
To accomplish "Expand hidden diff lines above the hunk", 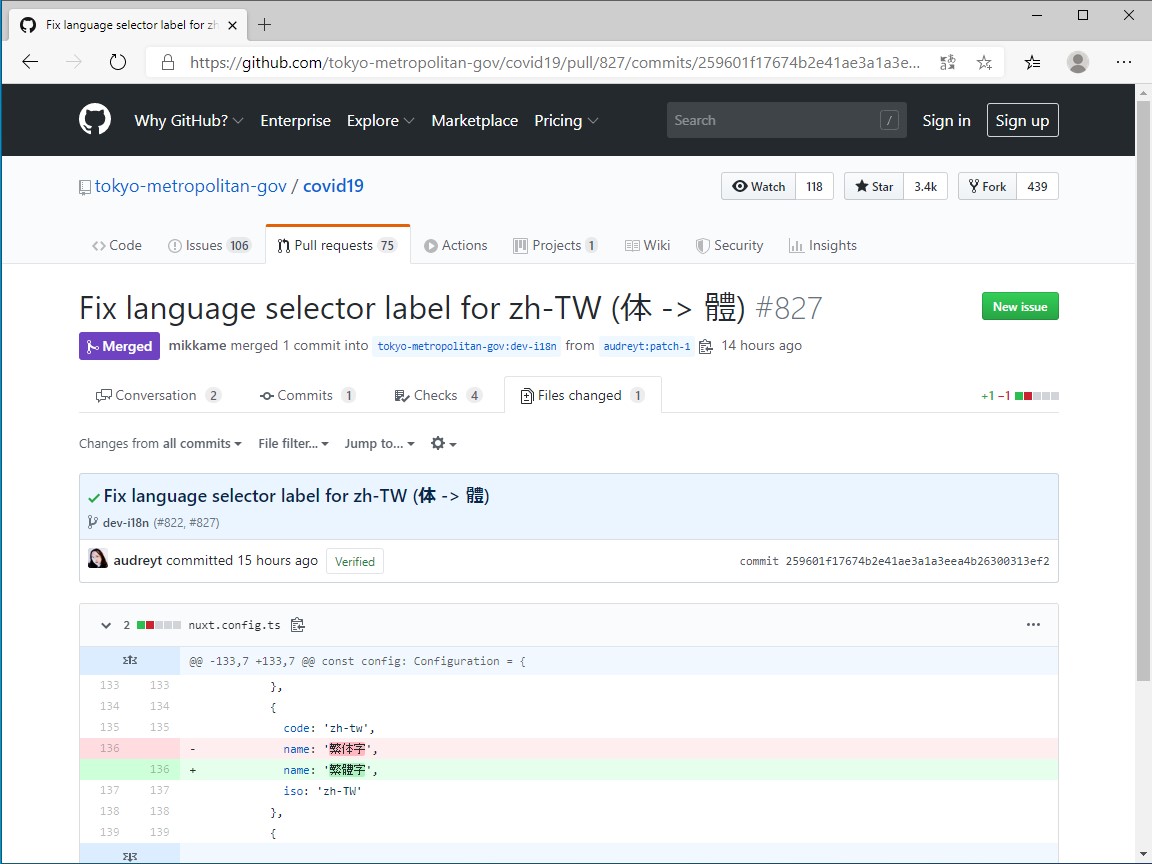I will pos(129,660).
